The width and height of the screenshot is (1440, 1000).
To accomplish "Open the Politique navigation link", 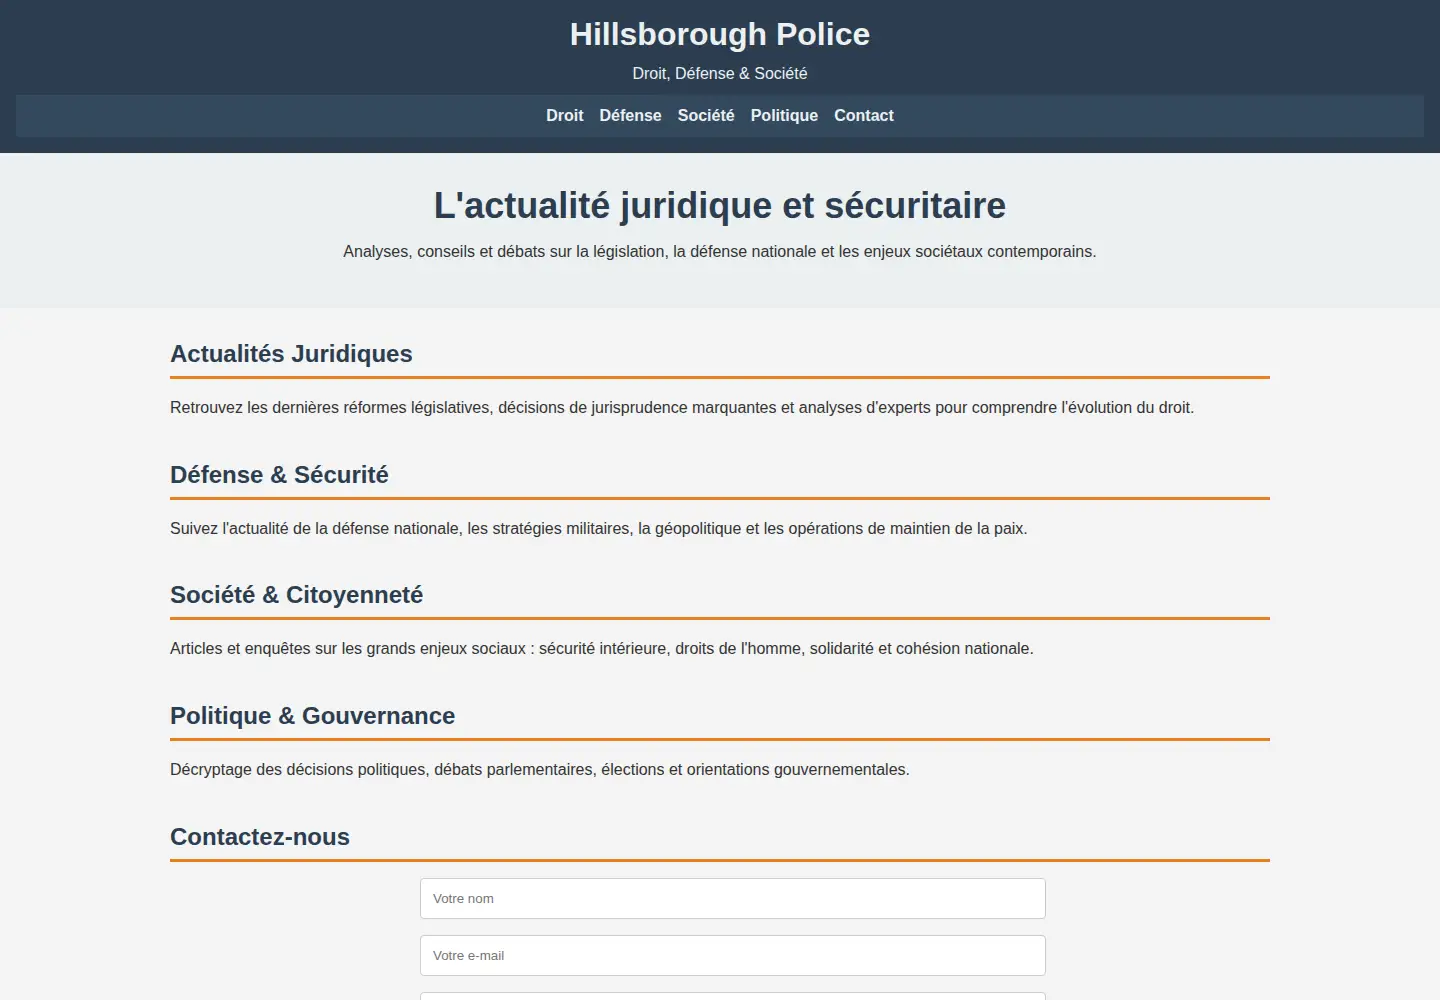I will (784, 116).
